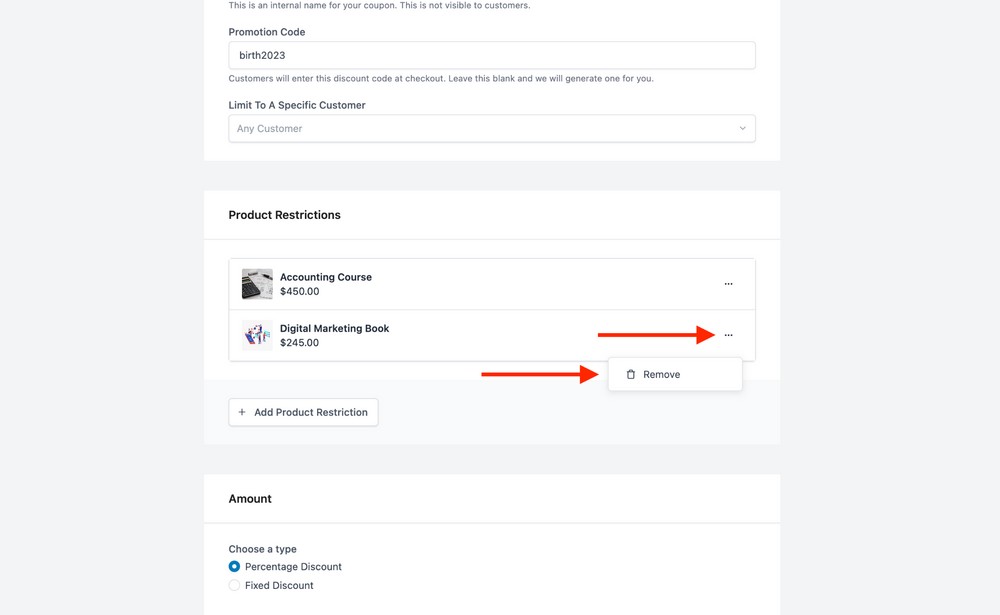This screenshot has height=615, width=1000.
Task: Click the three-dot actions icon beside $450.00
Action: point(729,284)
